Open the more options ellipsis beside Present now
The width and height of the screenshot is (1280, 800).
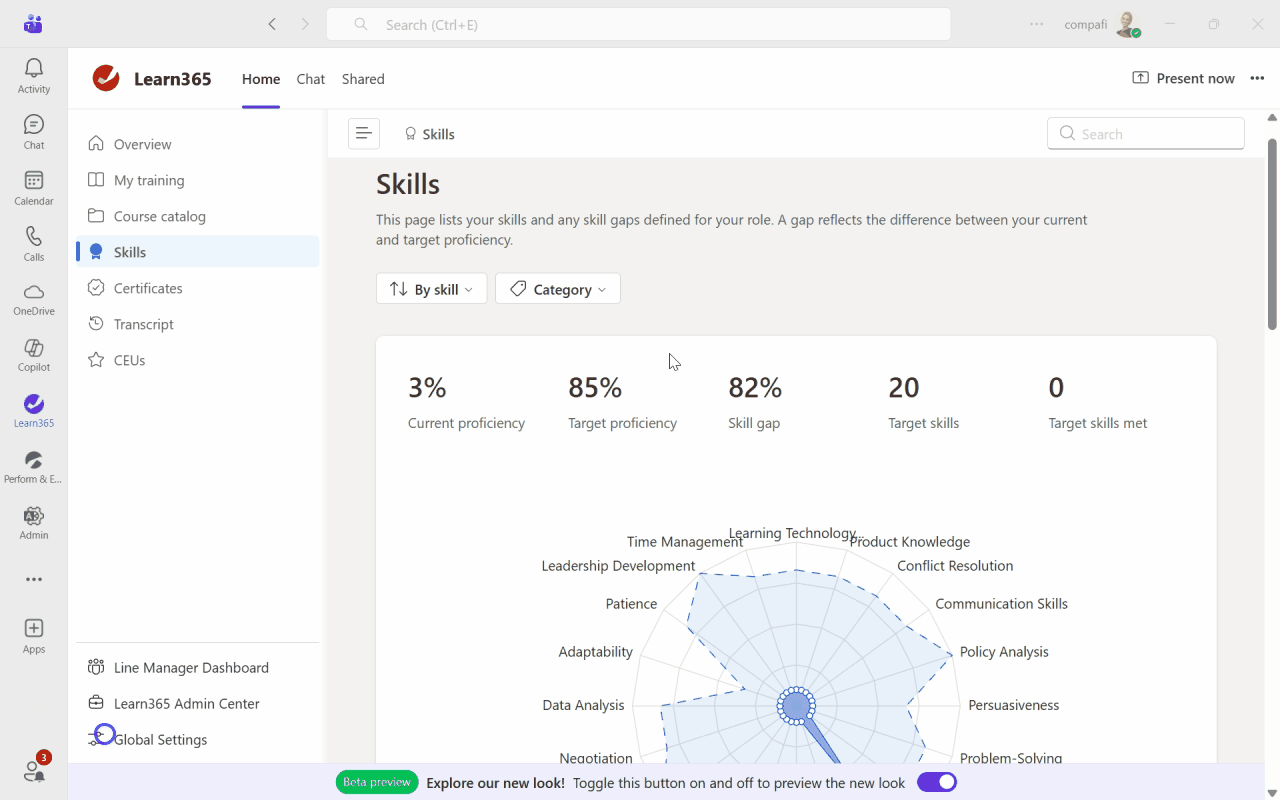(1257, 79)
